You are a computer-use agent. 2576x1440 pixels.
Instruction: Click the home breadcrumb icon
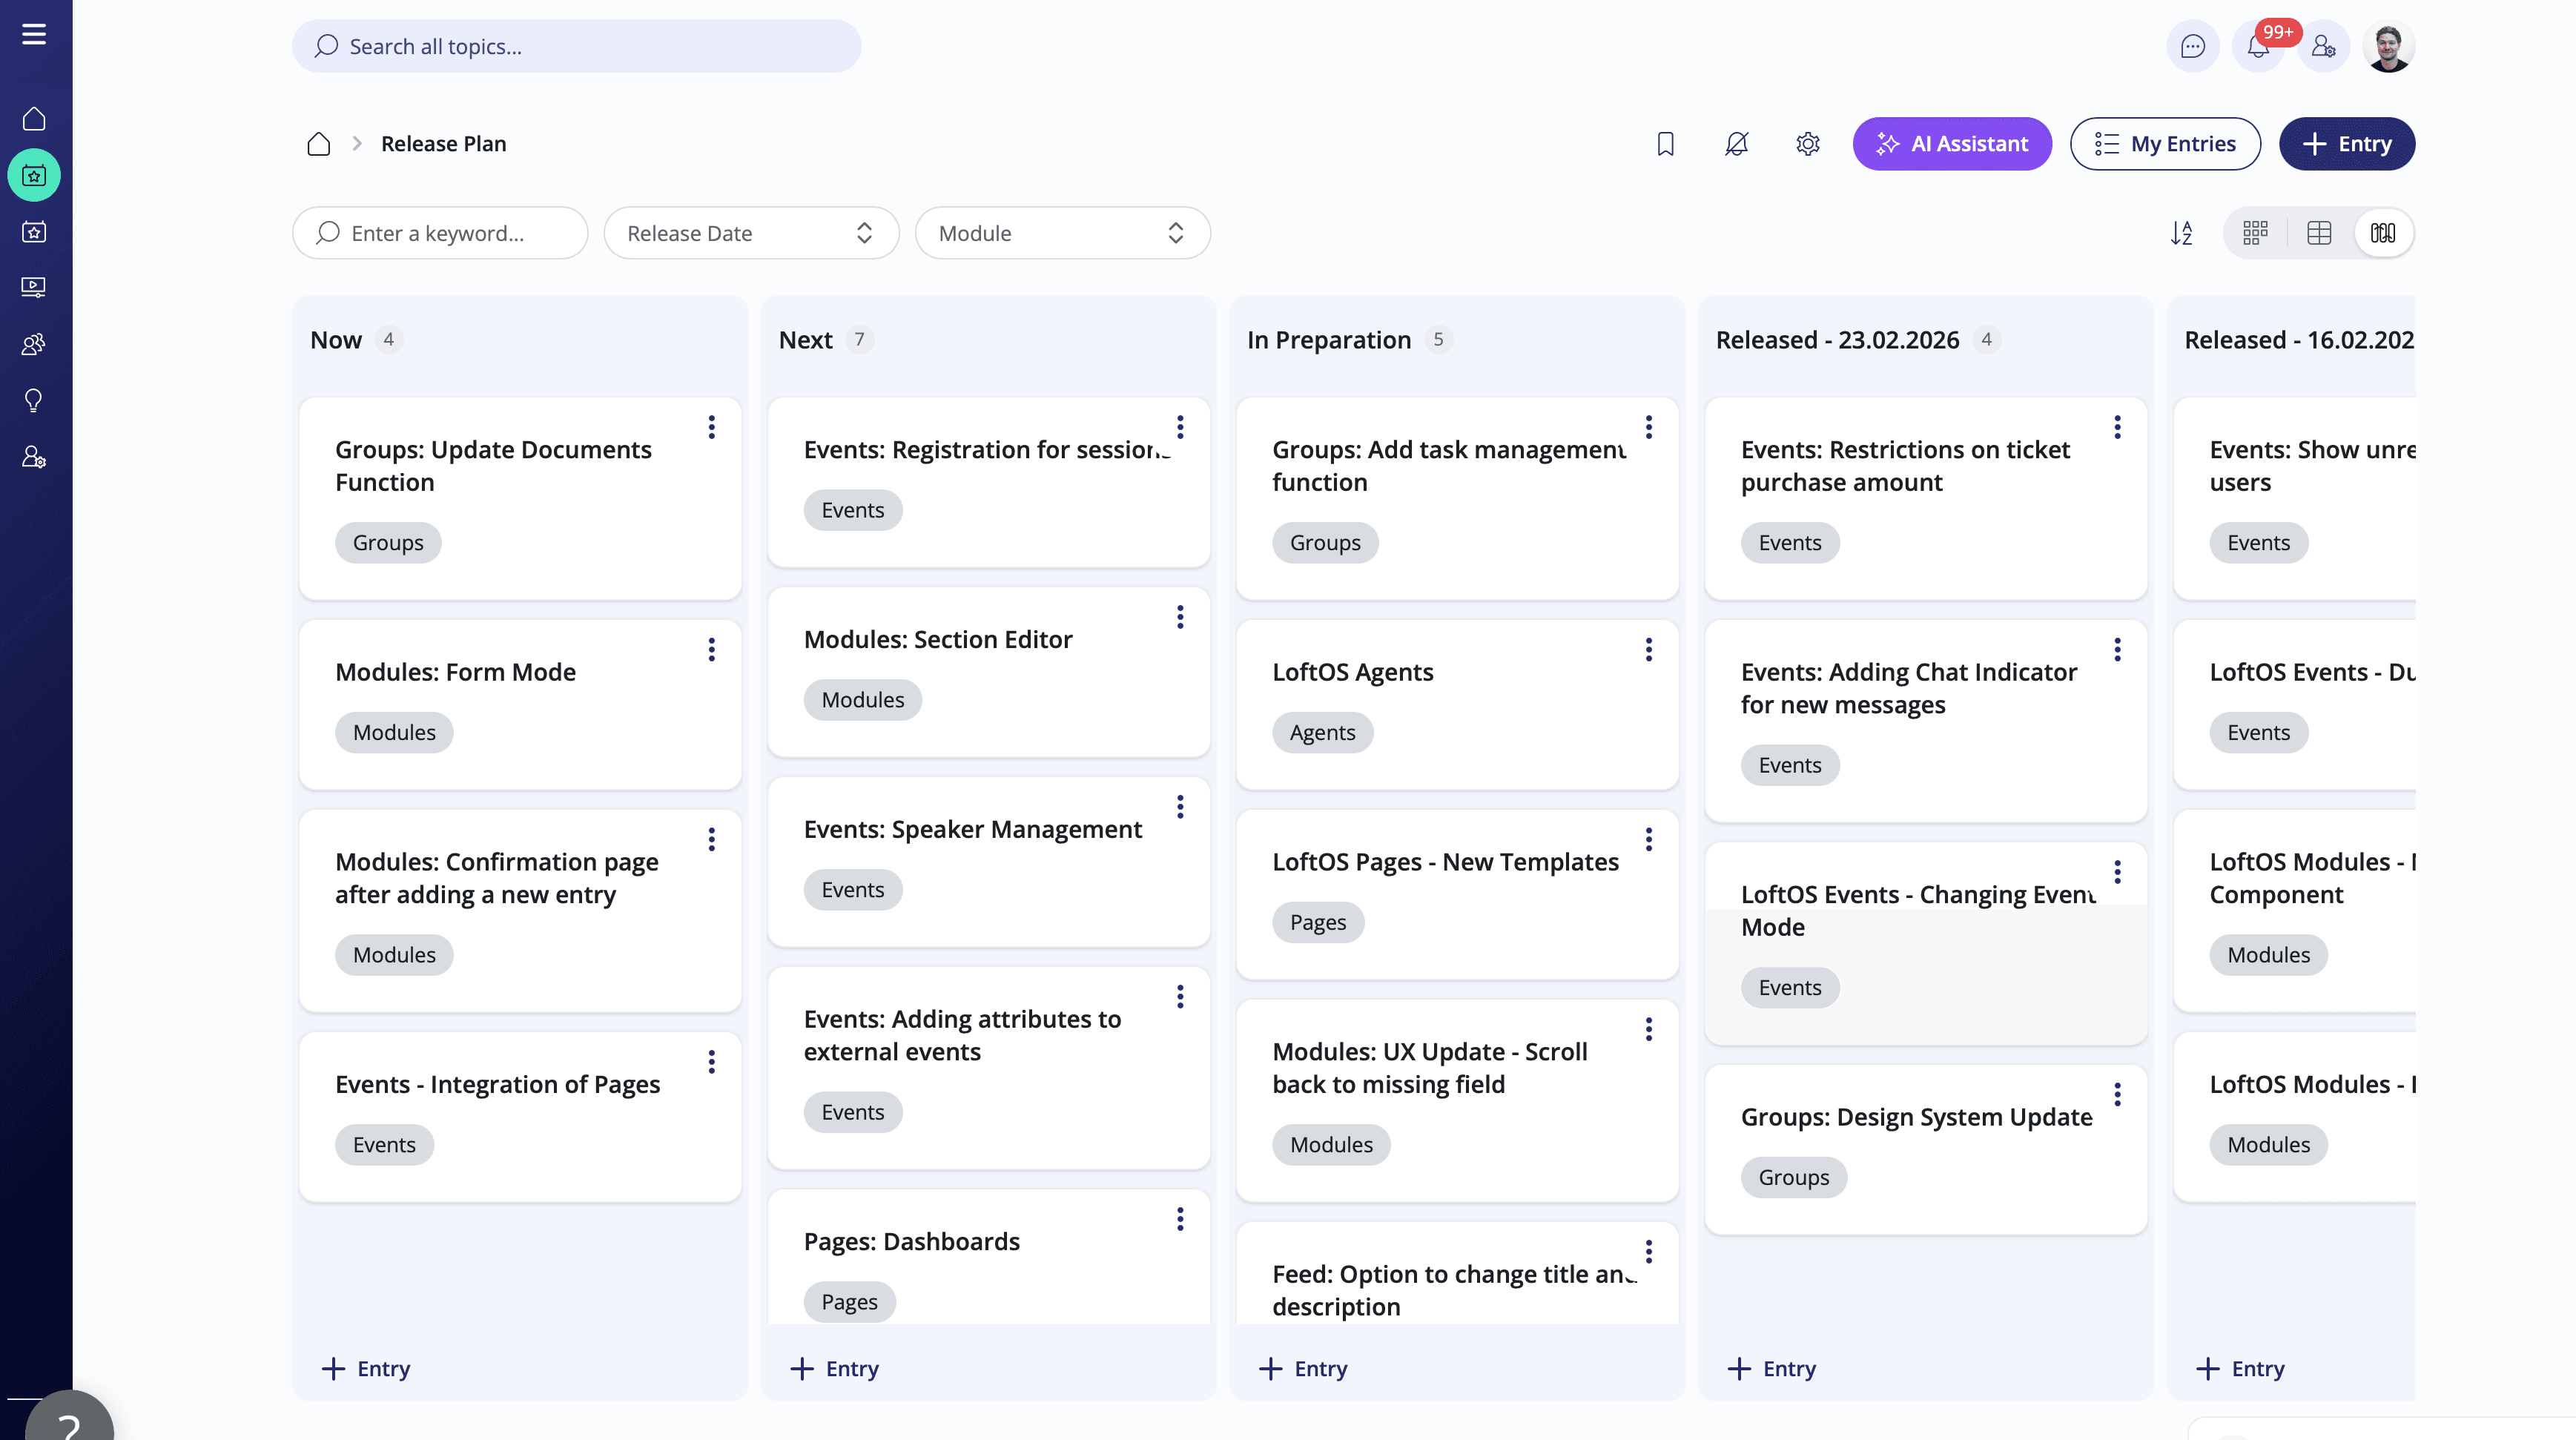tap(318, 144)
